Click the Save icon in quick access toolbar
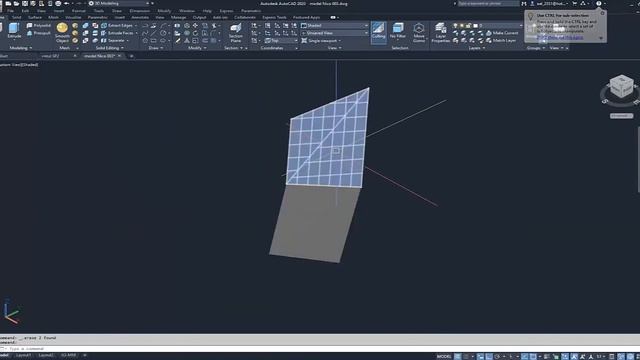The image size is (640, 360). pos(25,3)
